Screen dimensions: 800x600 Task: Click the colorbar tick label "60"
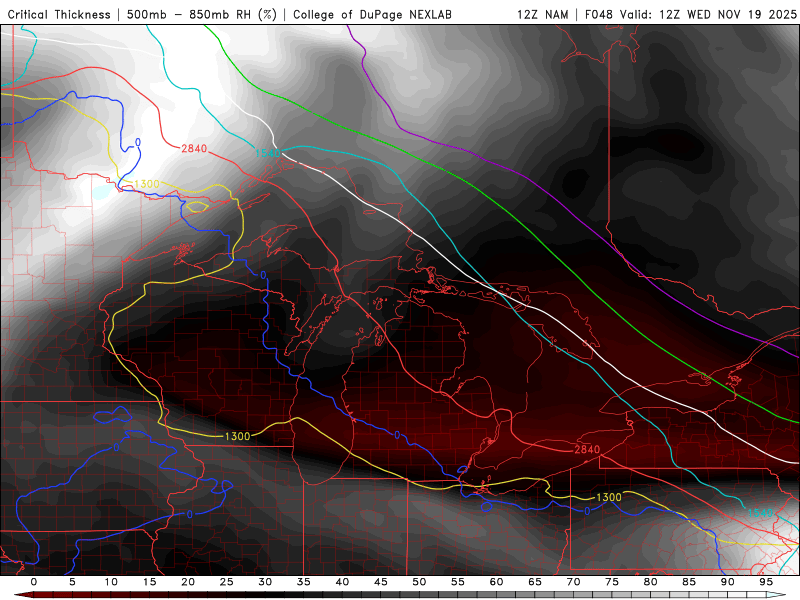pyautogui.click(x=496, y=582)
